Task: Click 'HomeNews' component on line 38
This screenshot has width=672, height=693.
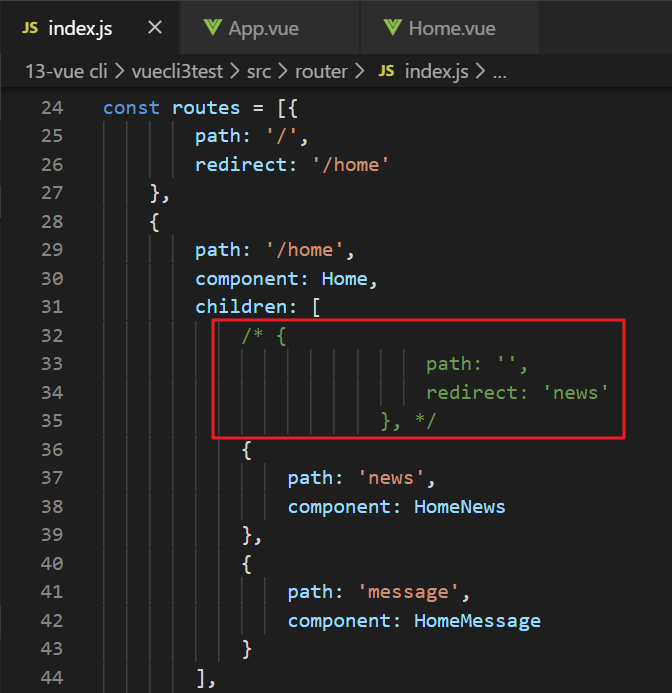Action: click(459, 506)
